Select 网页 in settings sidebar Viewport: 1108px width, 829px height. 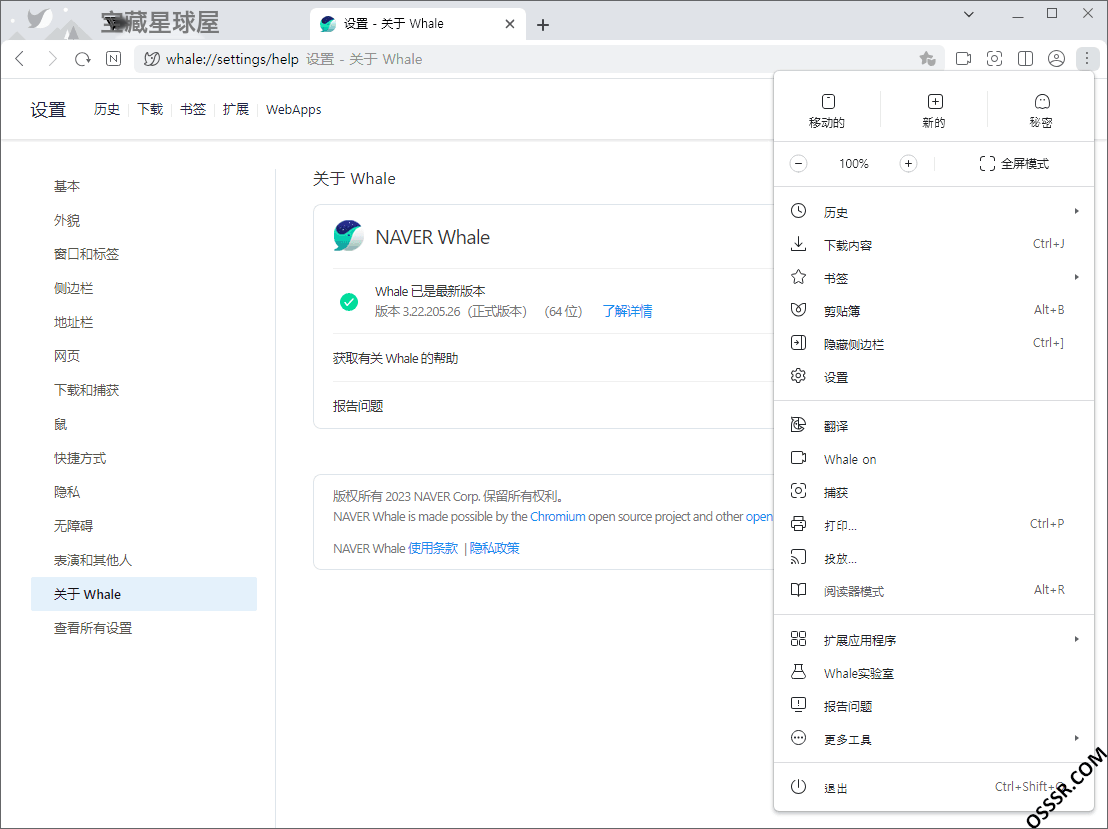pos(144,356)
